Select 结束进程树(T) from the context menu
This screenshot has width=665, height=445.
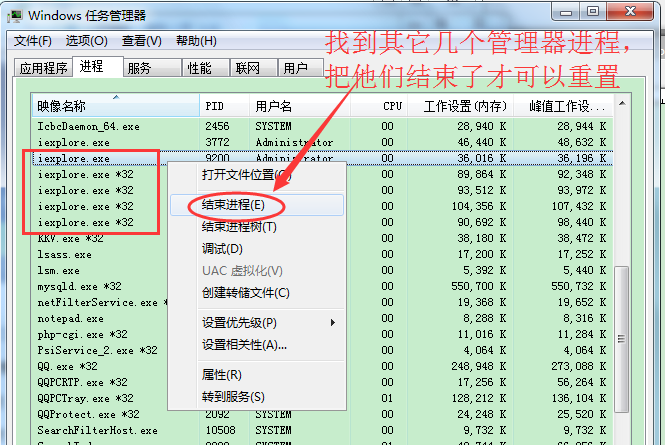(x=239, y=226)
